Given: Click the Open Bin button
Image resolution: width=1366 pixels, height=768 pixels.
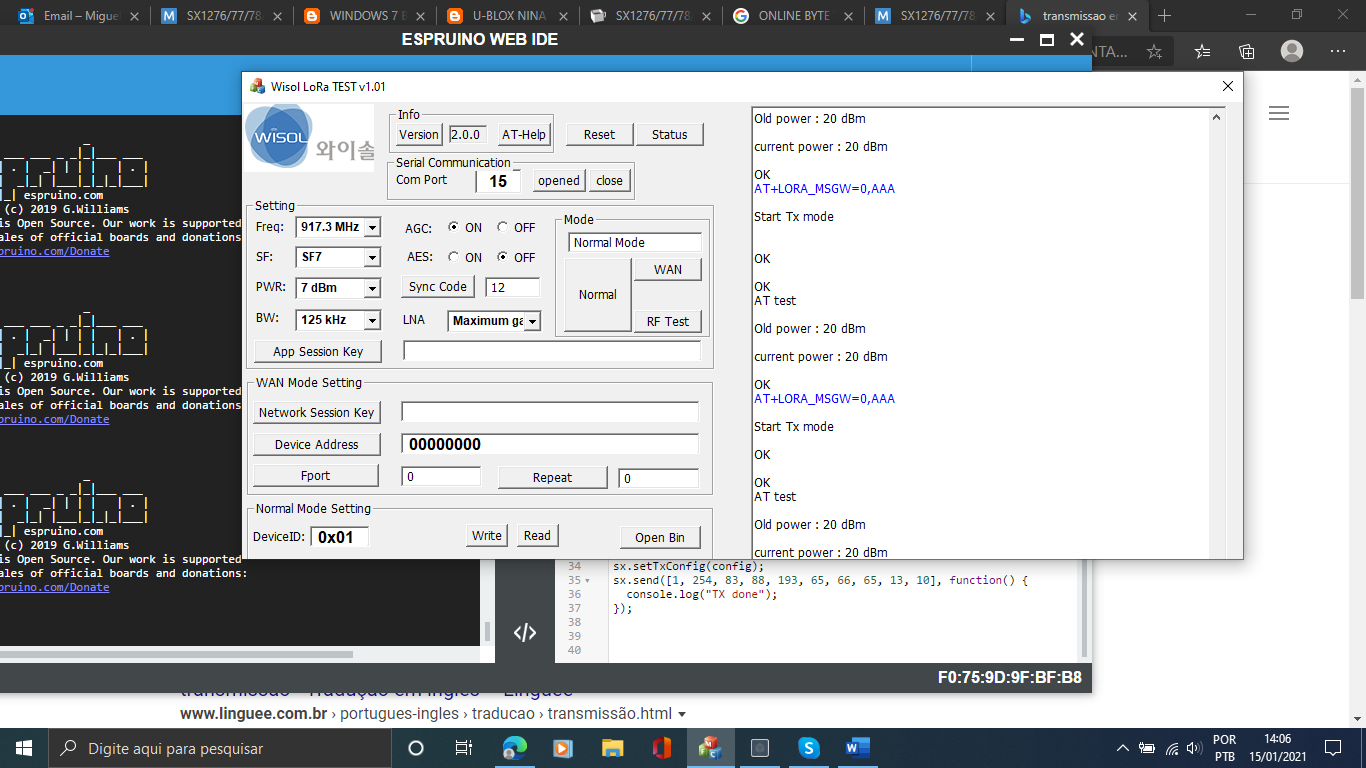Looking at the screenshot, I should point(660,538).
